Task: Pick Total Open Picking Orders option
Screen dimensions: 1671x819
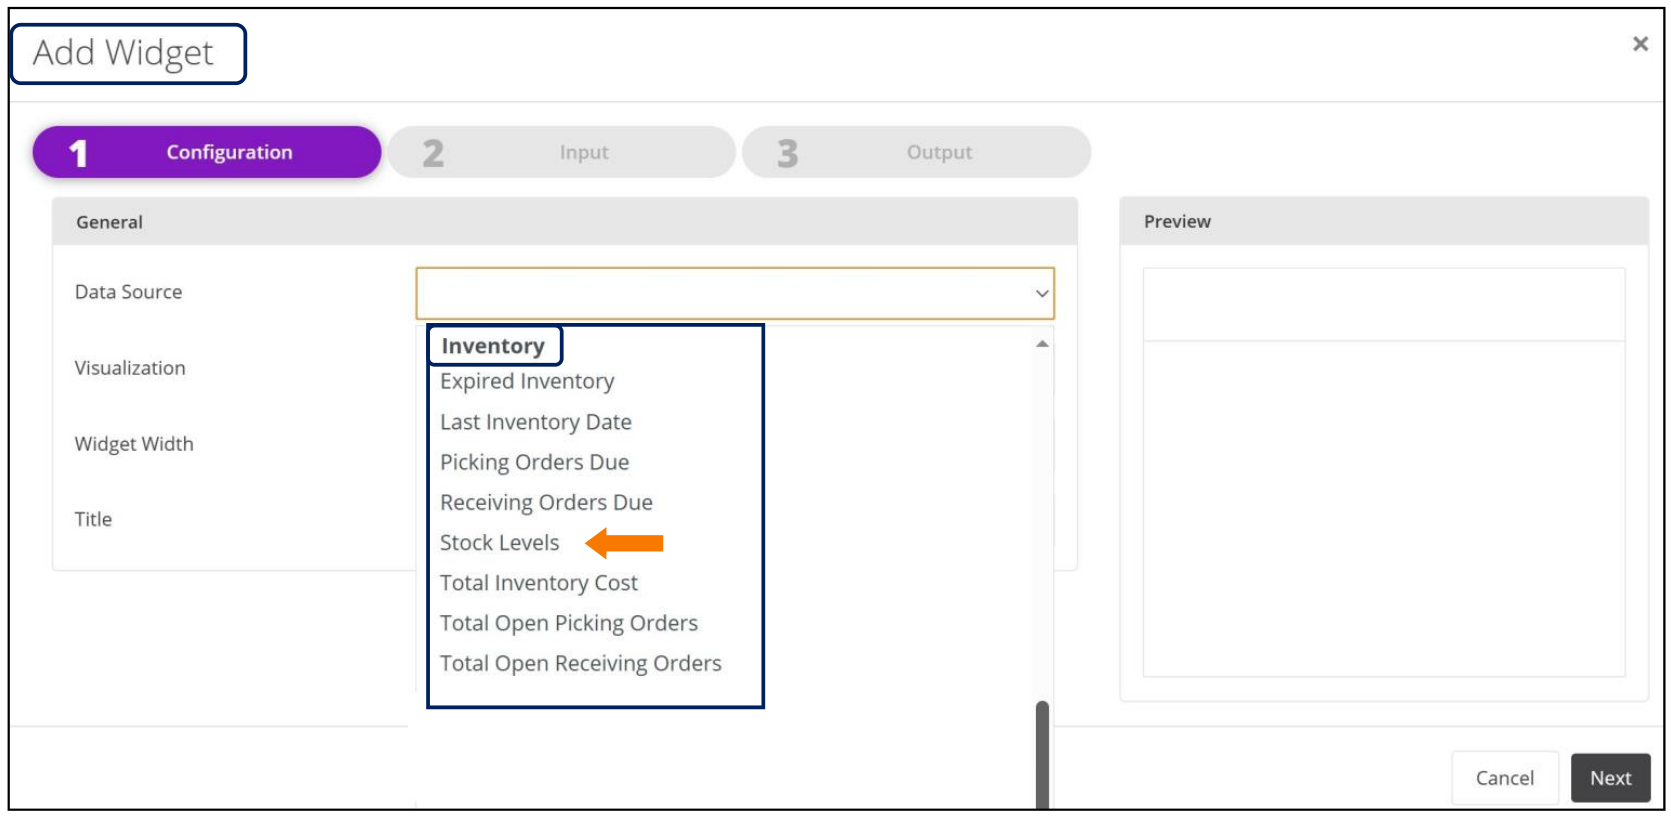Action: click(569, 623)
